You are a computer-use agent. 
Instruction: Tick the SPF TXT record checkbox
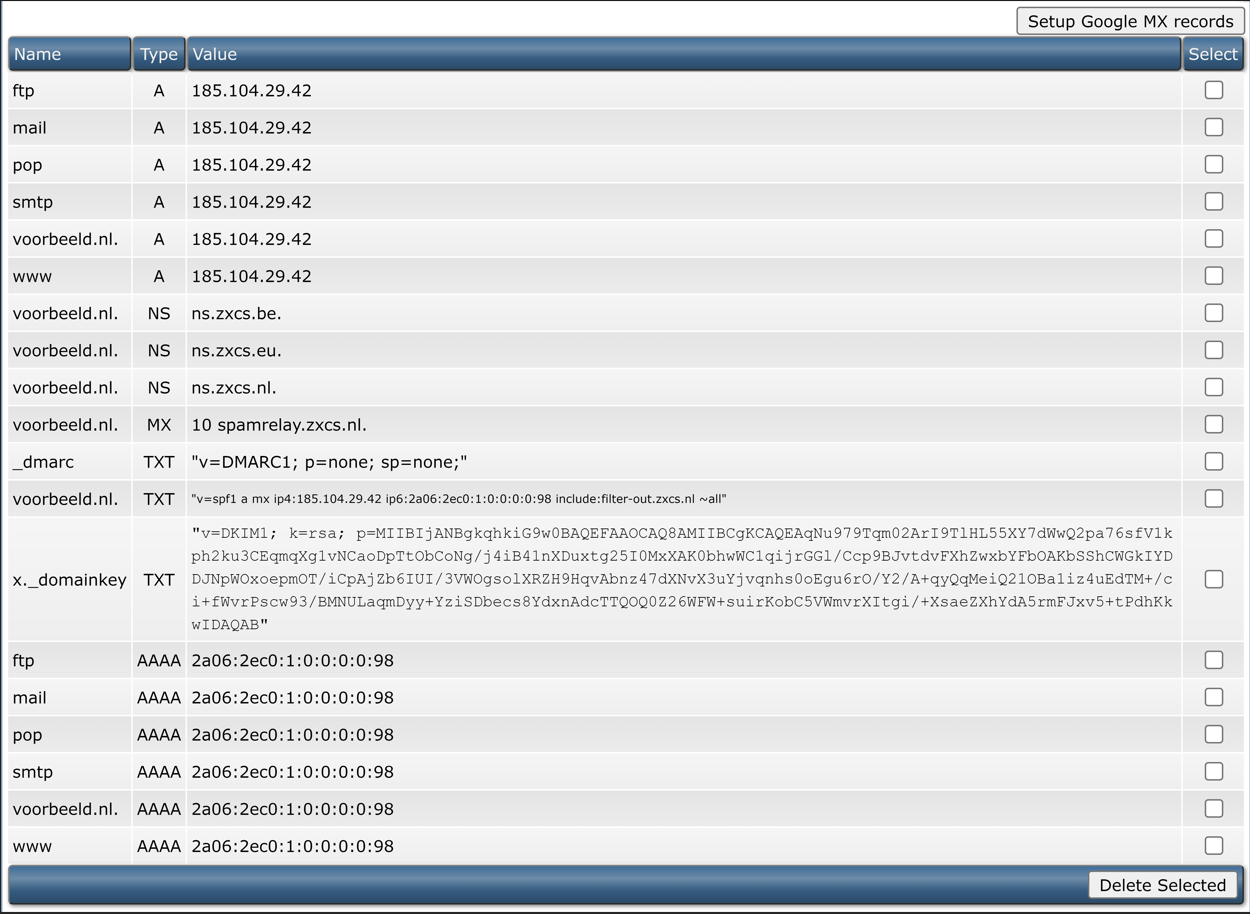coord(1213,499)
